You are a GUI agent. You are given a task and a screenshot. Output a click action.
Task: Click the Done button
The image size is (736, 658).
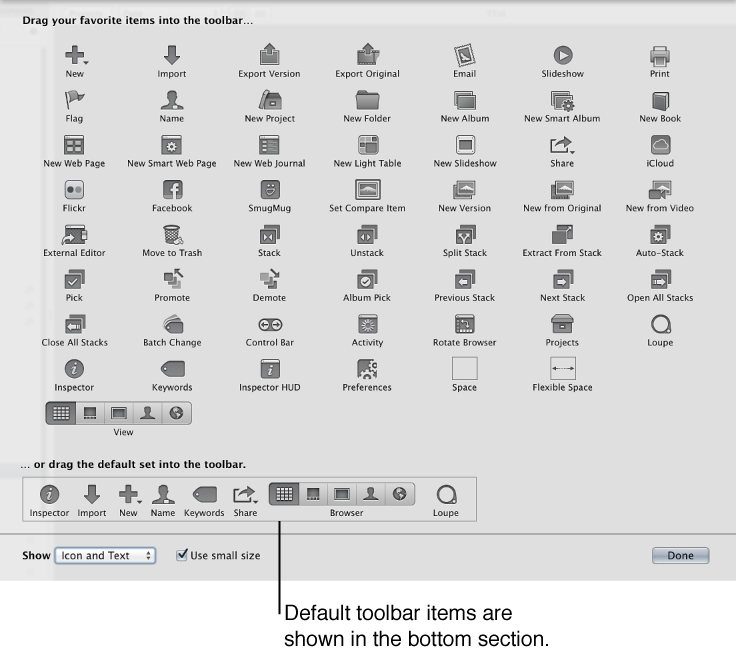click(680, 556)
